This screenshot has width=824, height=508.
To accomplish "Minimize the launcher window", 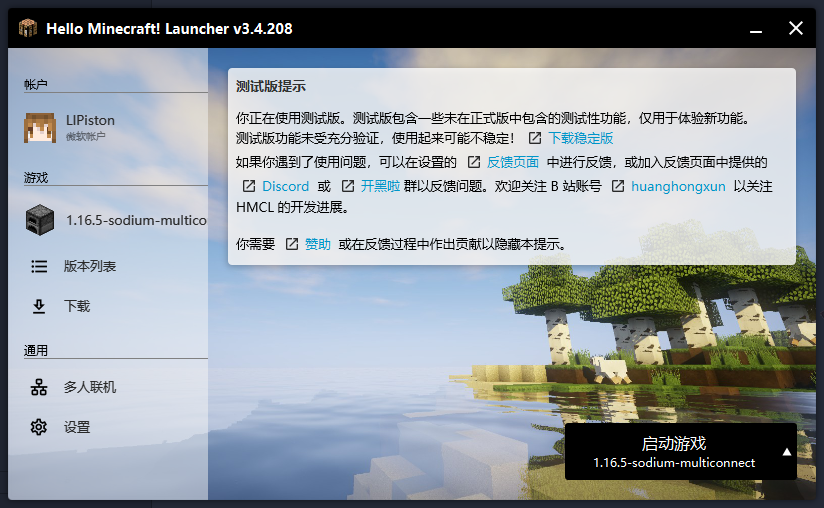I will pos(753,28).
